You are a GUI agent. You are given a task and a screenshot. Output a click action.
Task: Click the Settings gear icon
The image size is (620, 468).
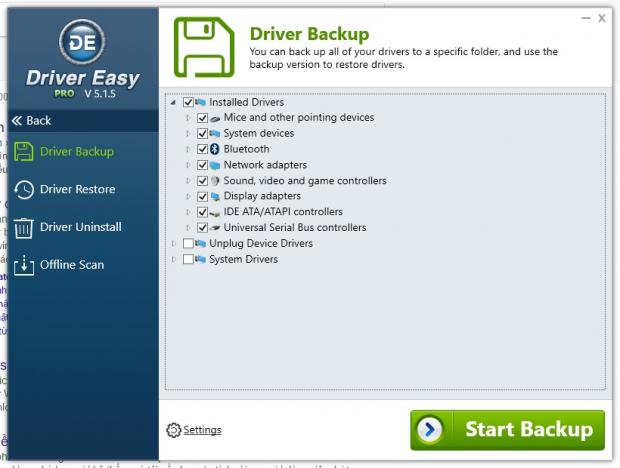tap(173, 430)
